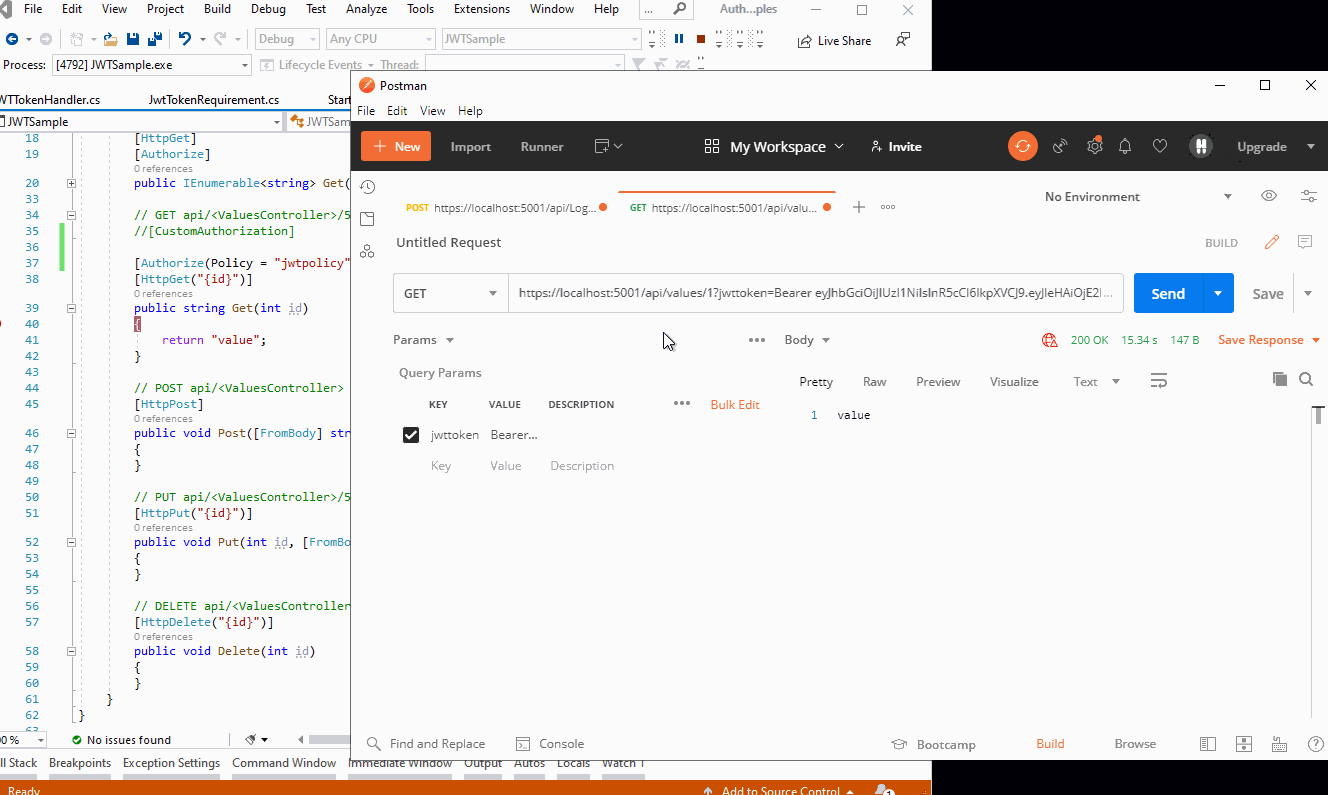Click the pencil edit icon beside BUILD

pos(1272,242)
